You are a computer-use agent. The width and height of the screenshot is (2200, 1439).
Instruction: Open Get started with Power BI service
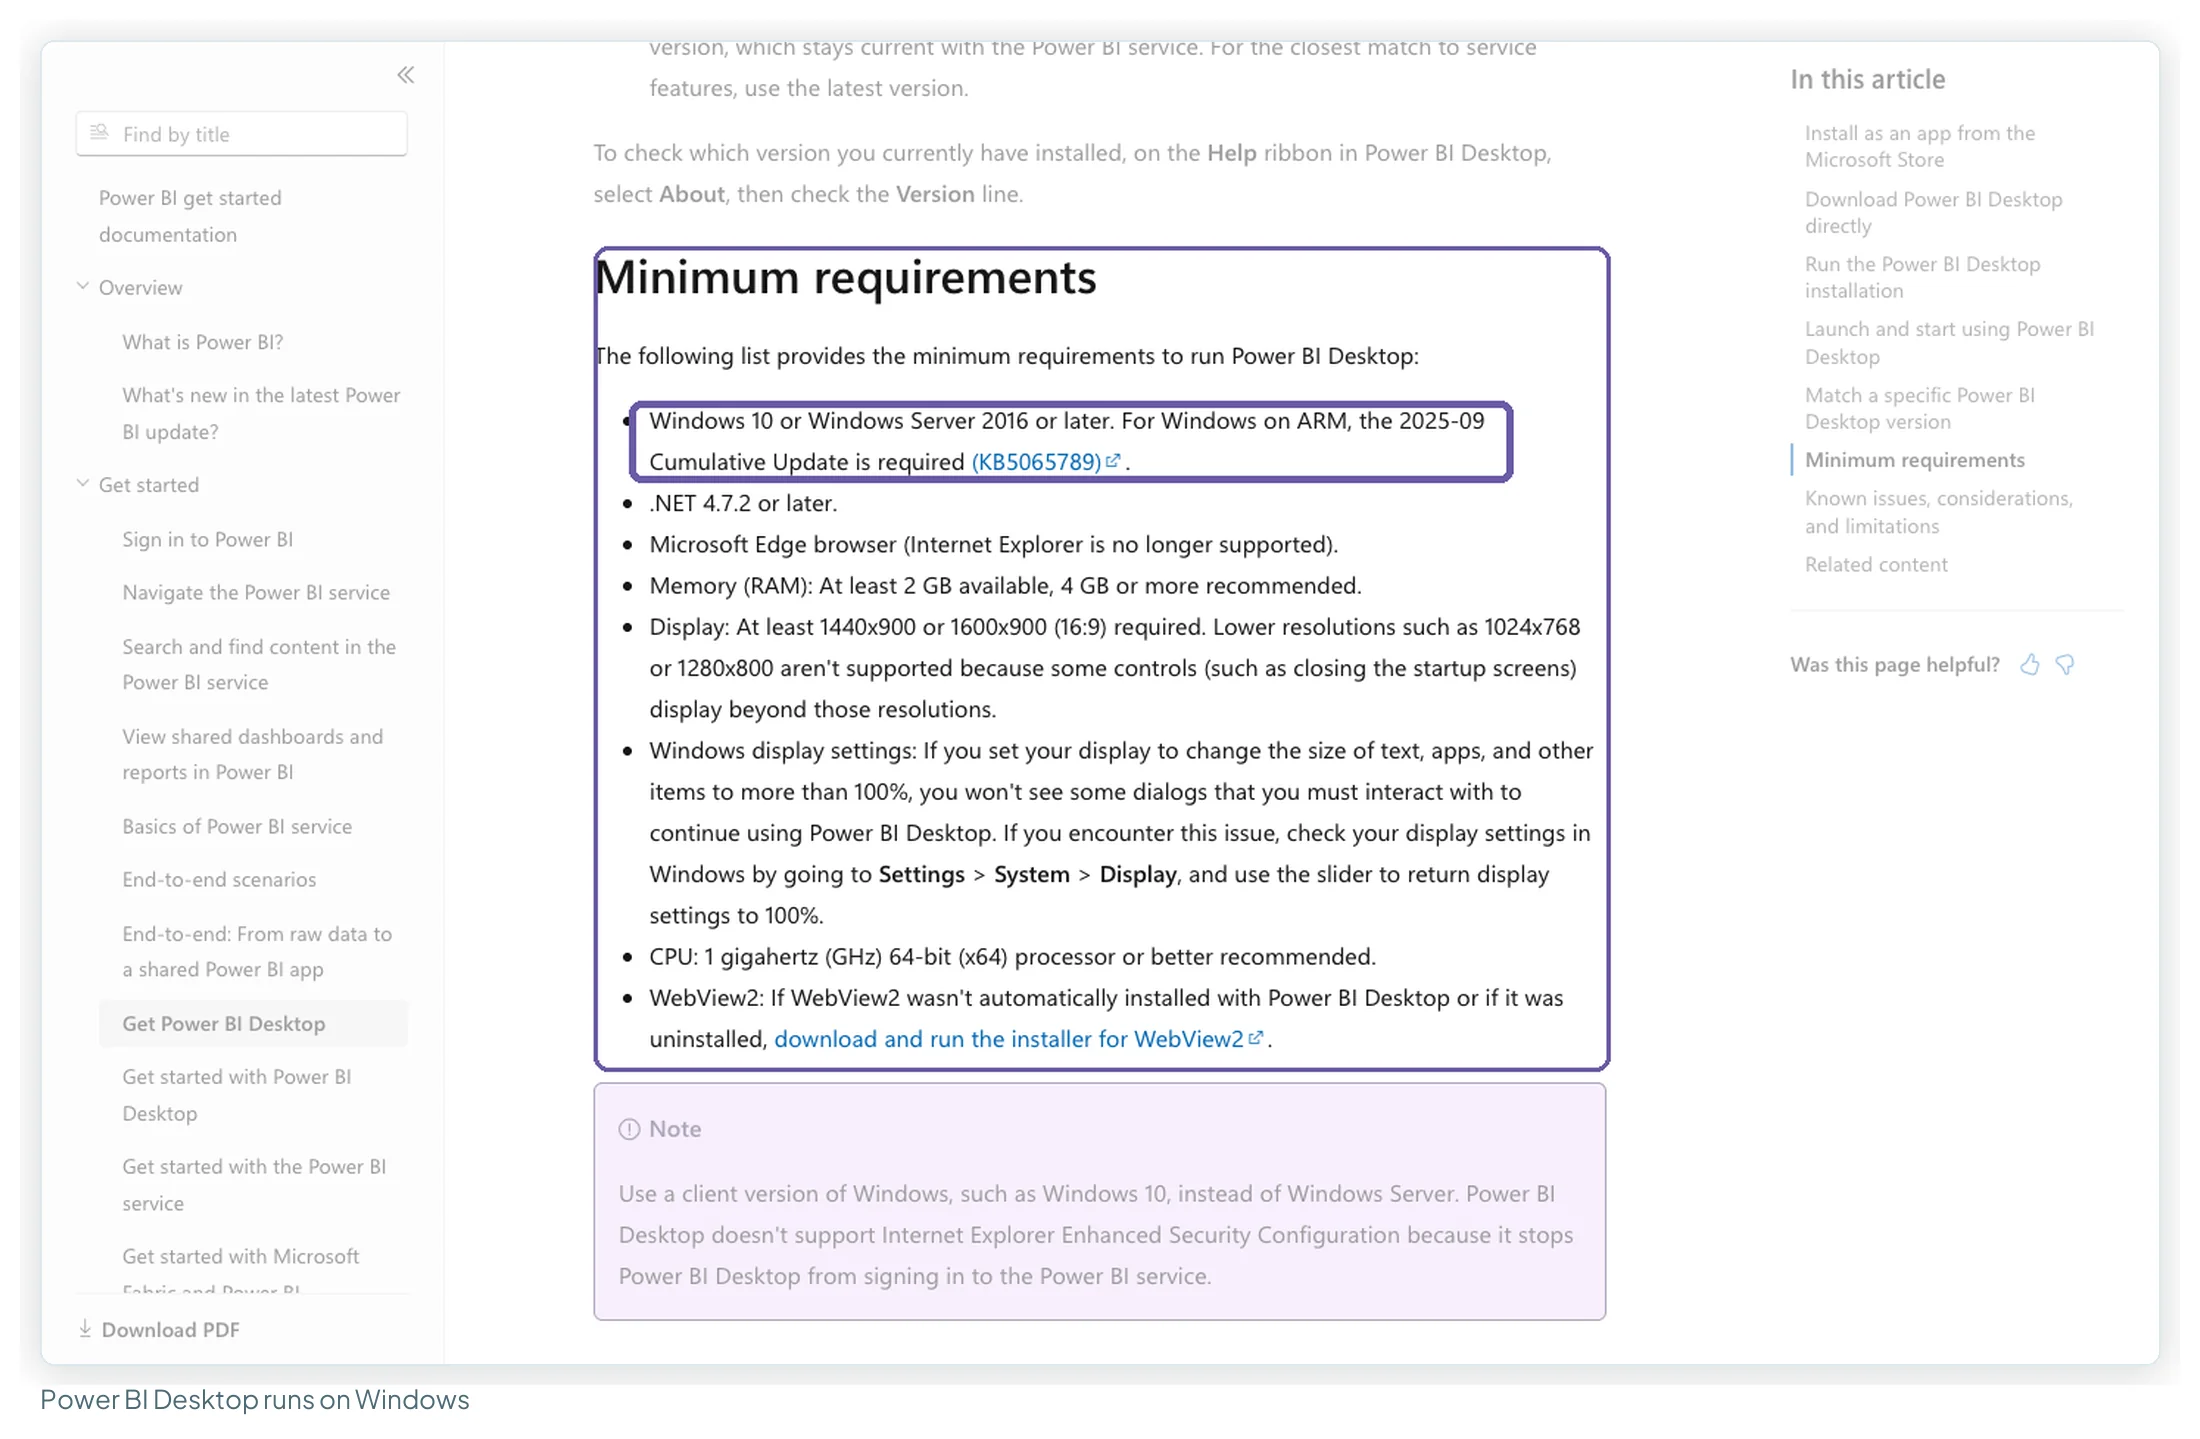(x=254, y=1185)
